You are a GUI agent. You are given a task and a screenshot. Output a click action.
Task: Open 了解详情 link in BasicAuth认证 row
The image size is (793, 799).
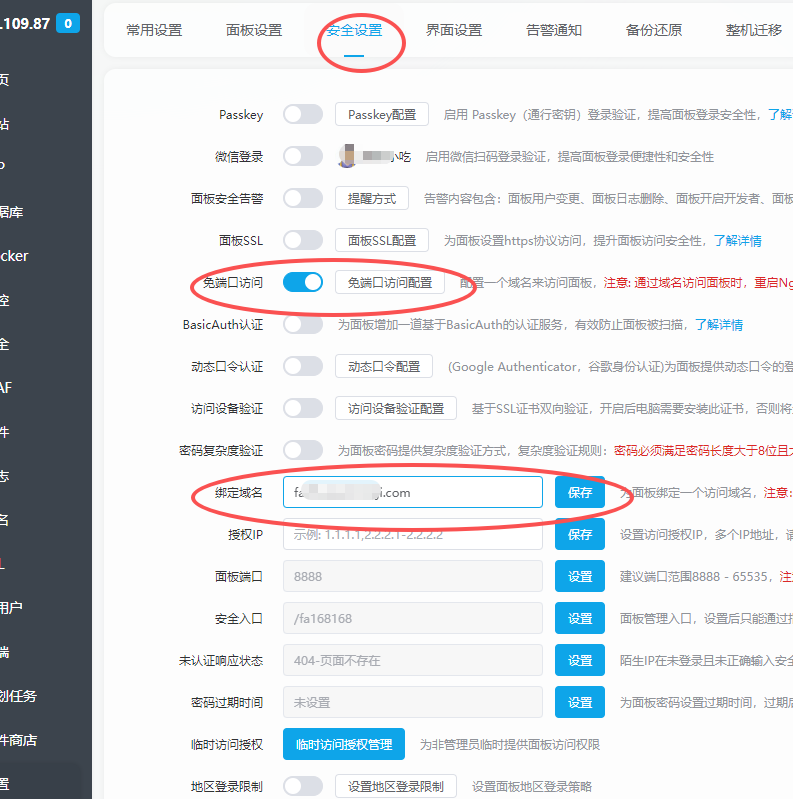tap(719, 325)
